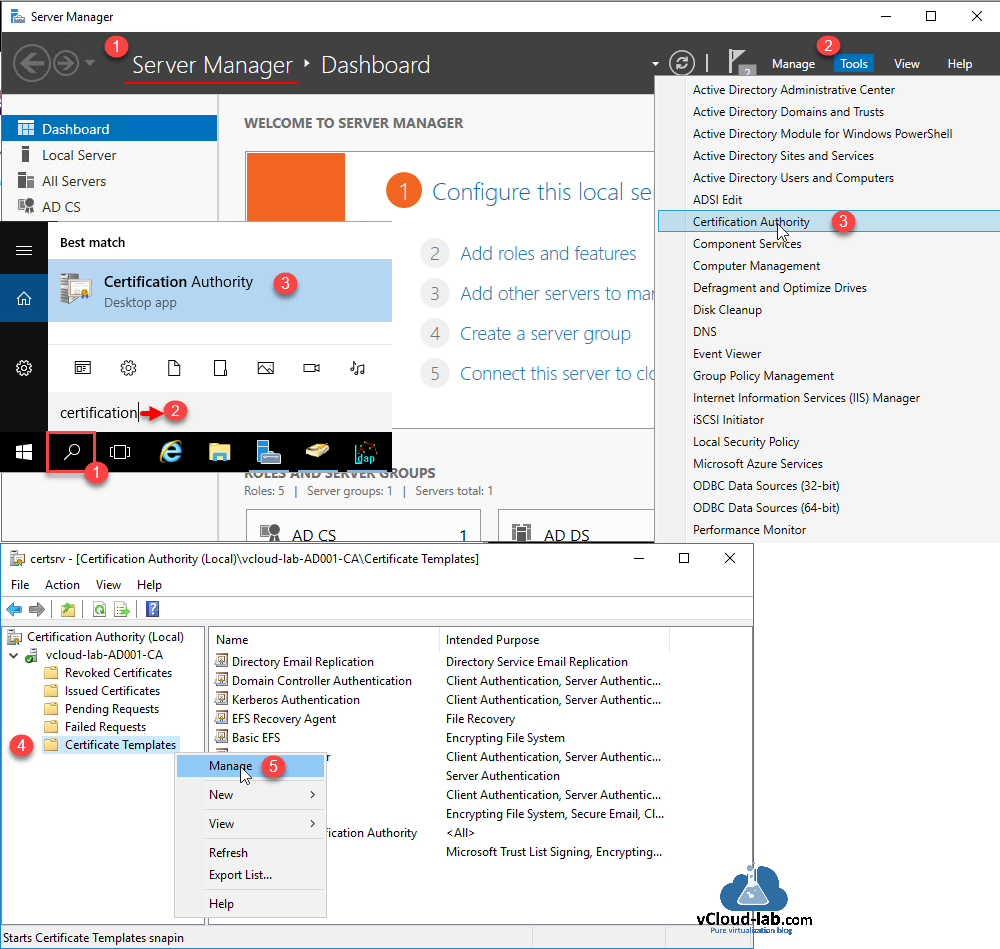The height and width of the screenshot is (949, 1000).
Task: Open File Explorer from the taskbar
Action: [219, 452]
